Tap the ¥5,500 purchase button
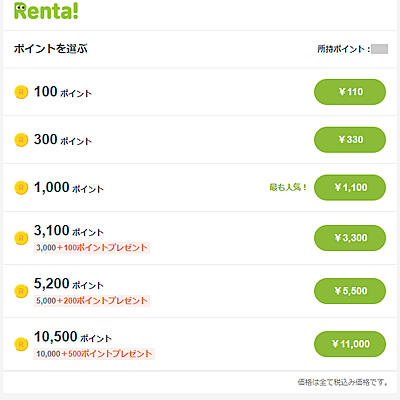The height and width of the screenshot is (400, 400). tap(350, 291)
